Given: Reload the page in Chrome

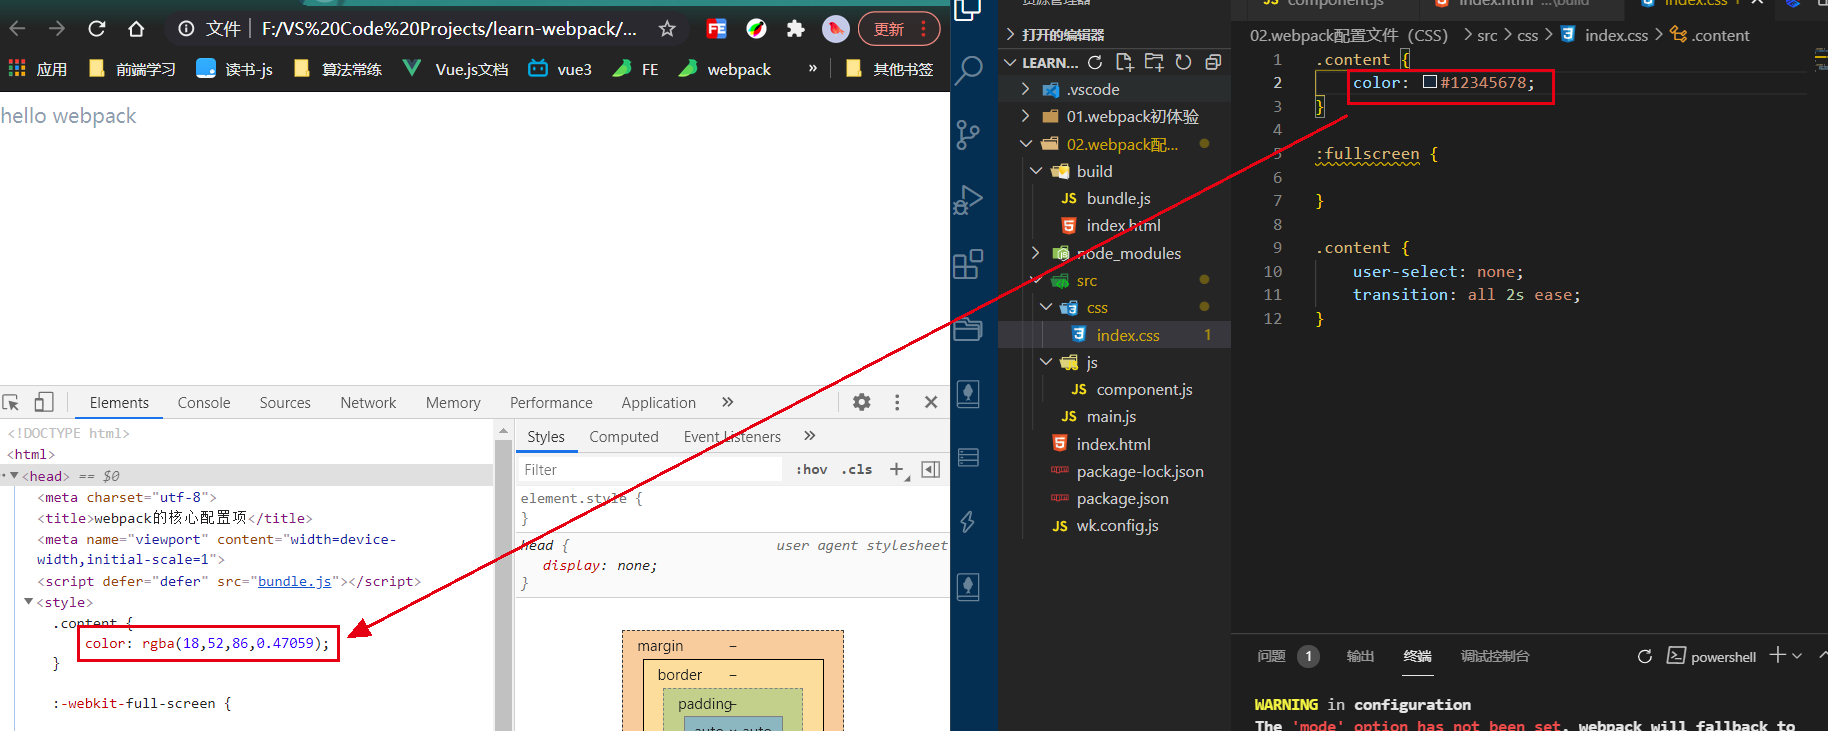Looking at the screenshot, I should click(97, 29).
